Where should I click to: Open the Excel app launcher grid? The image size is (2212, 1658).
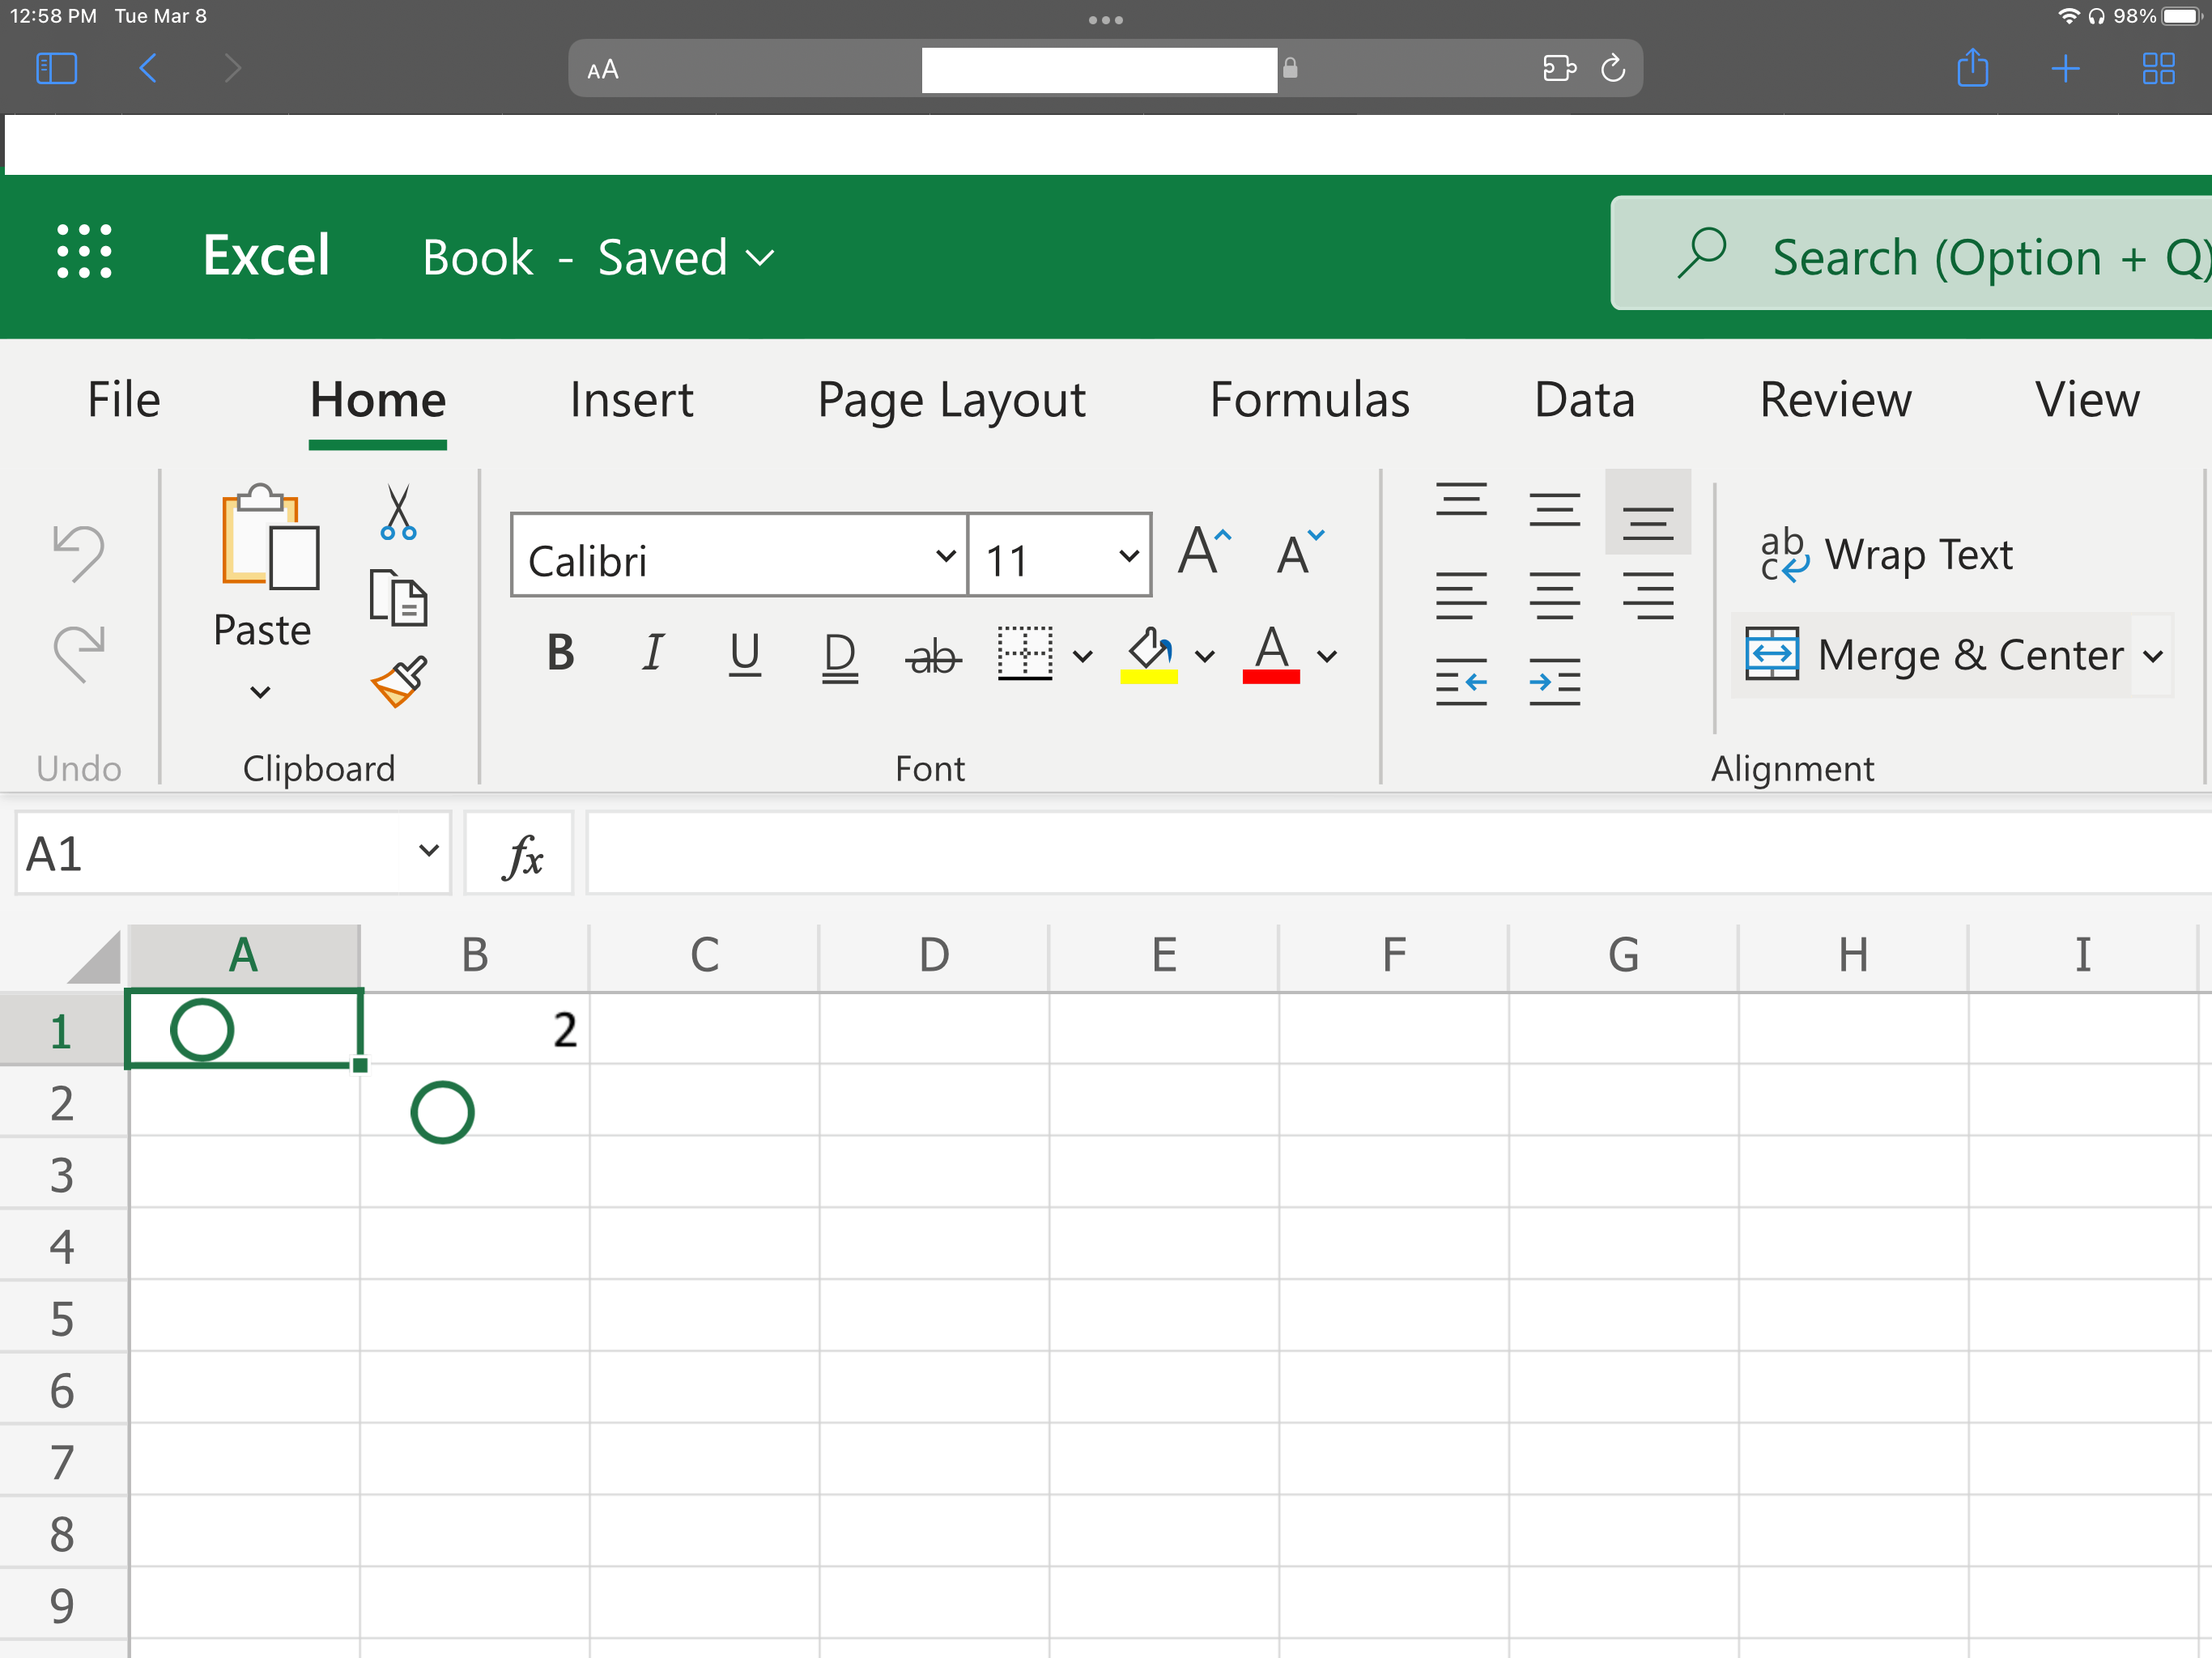pyautogui.click(x=84, y=252)
